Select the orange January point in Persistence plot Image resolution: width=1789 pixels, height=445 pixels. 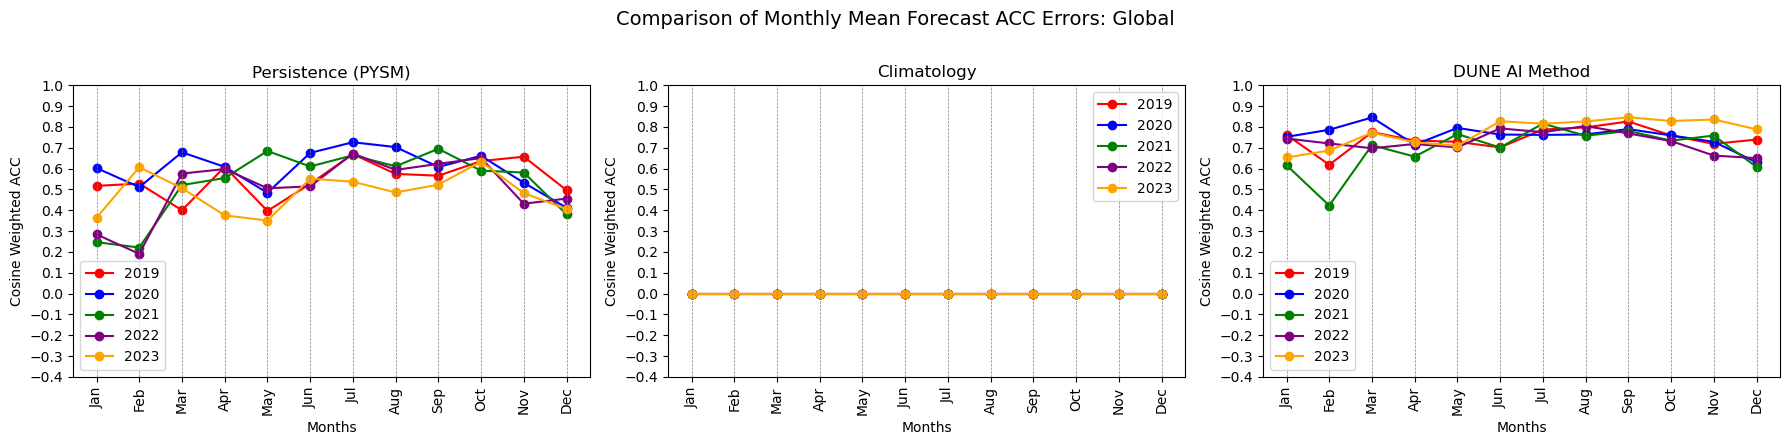pos(97,218)
